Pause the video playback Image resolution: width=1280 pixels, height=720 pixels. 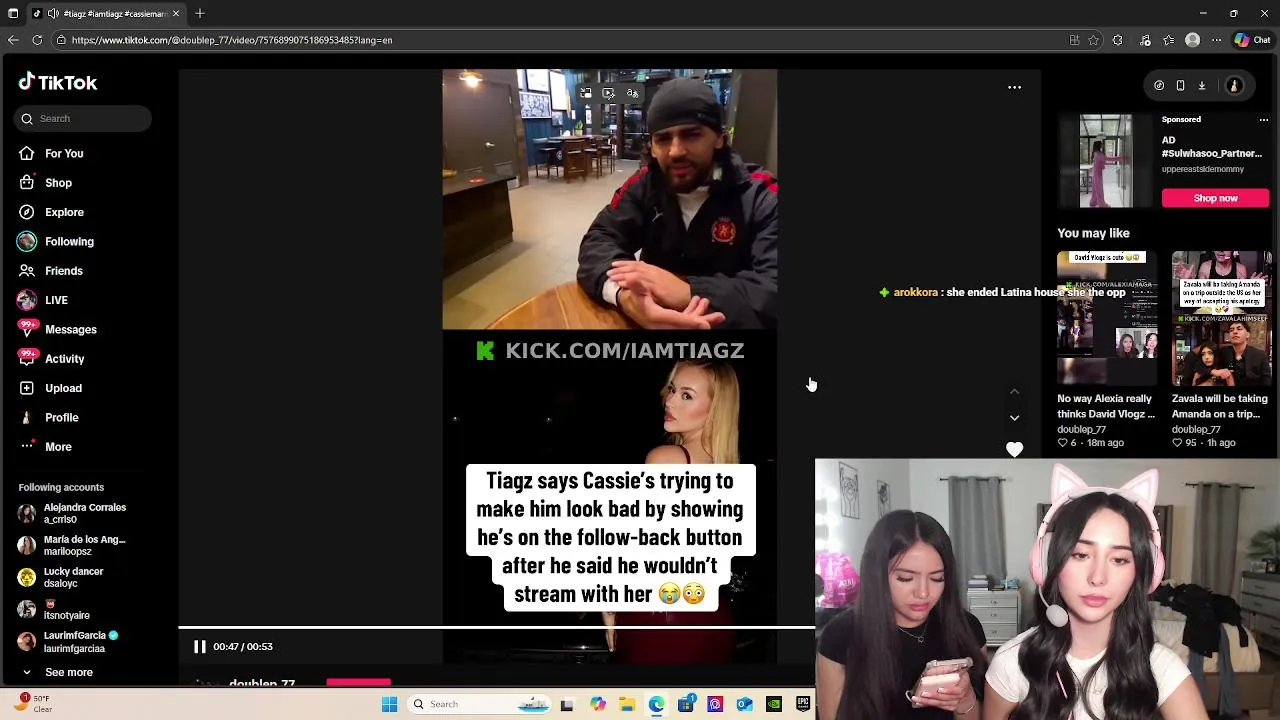tap(200, 647)
